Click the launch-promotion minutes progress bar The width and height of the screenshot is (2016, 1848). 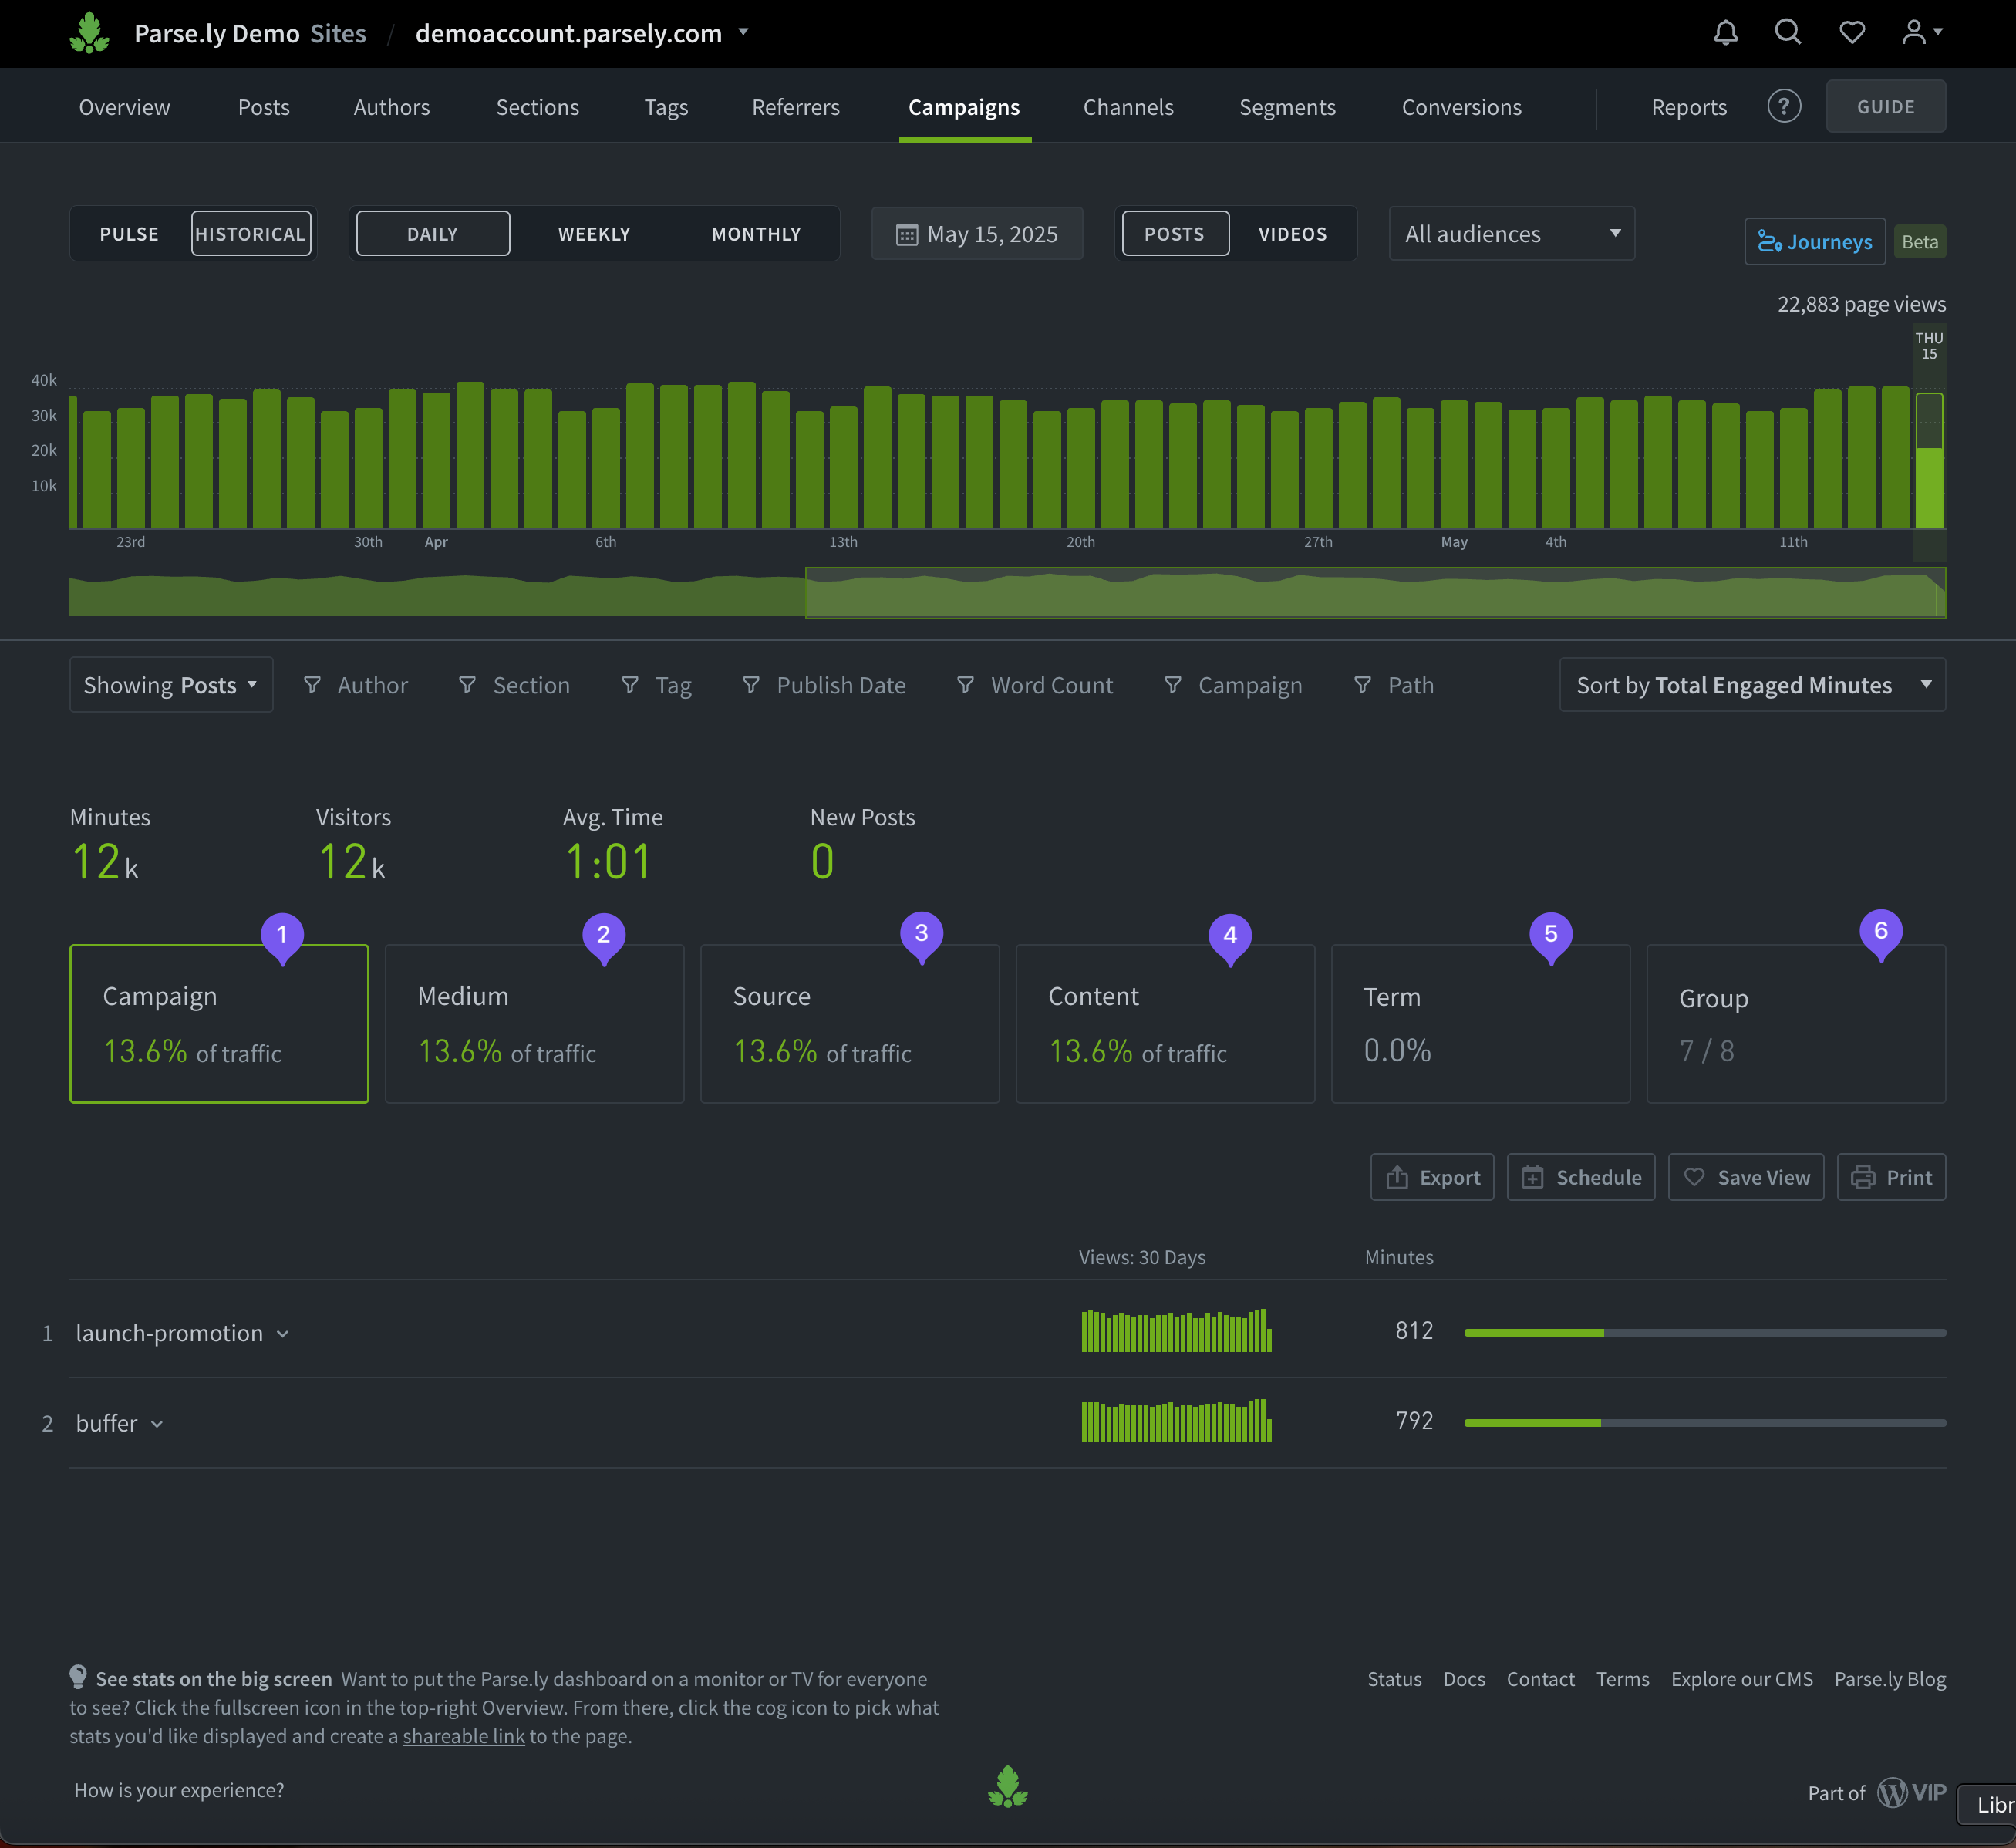(x=1705, y=1333)
